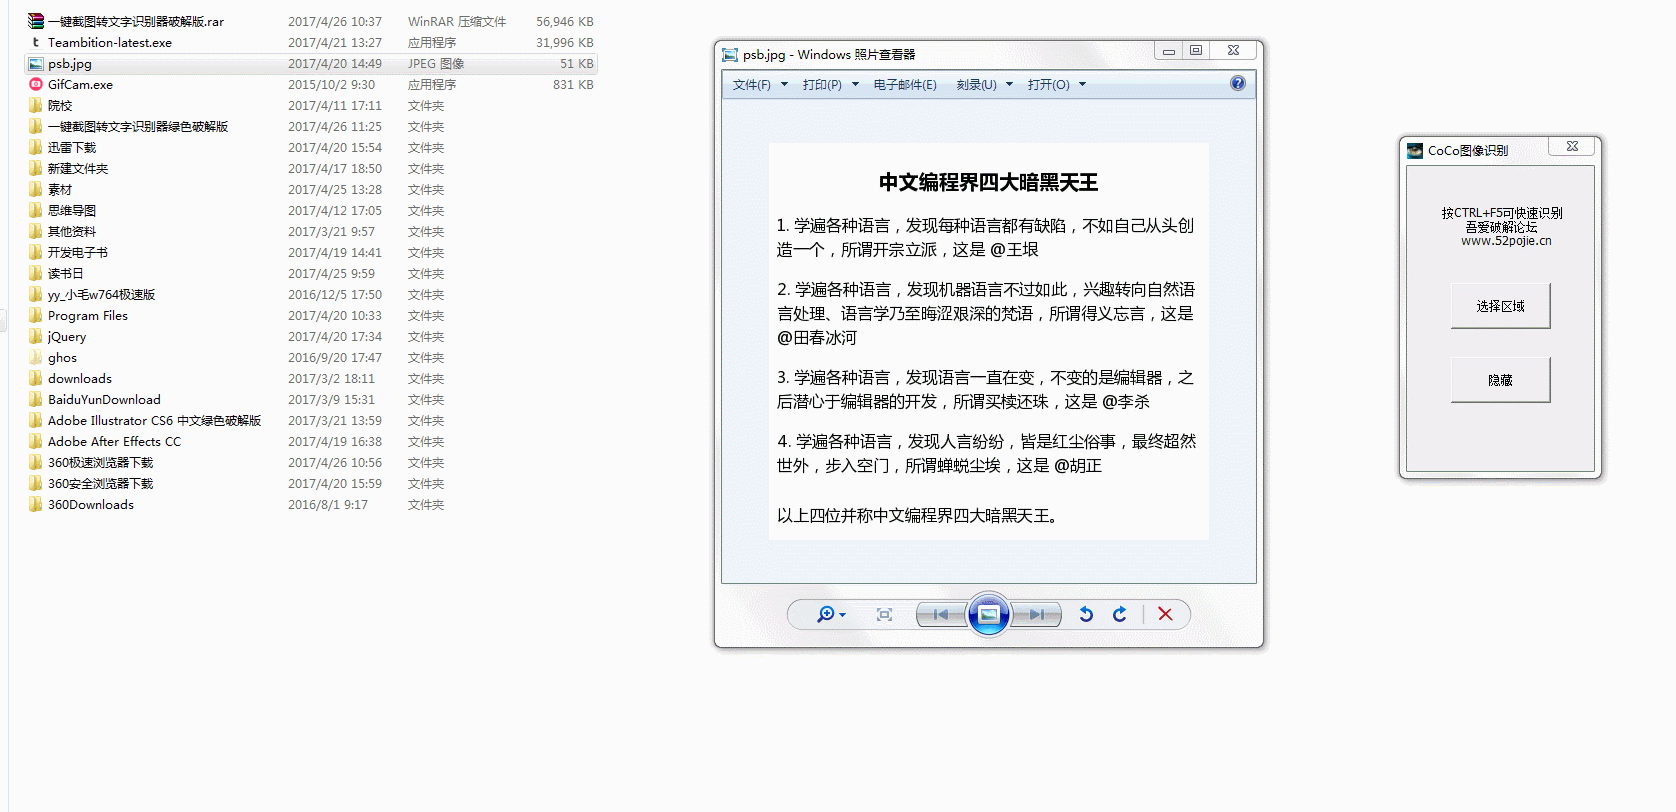Click the displayed psb.jpg image content
Image resolution: width=1676 pixels, height=812 pixels.
point(989,341)
